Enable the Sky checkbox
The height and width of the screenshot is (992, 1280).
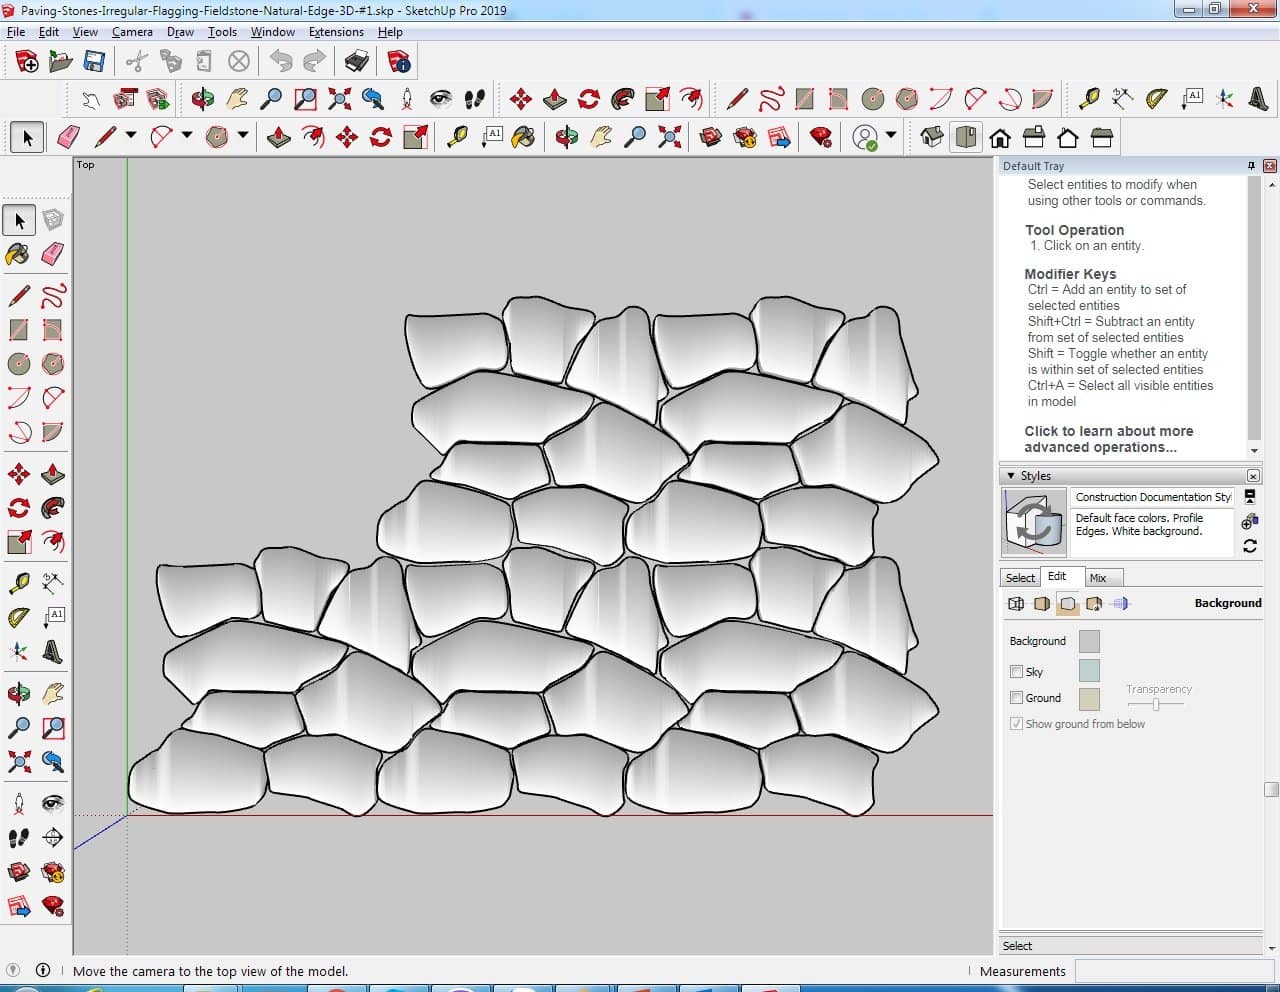[x=1016, y=672]
